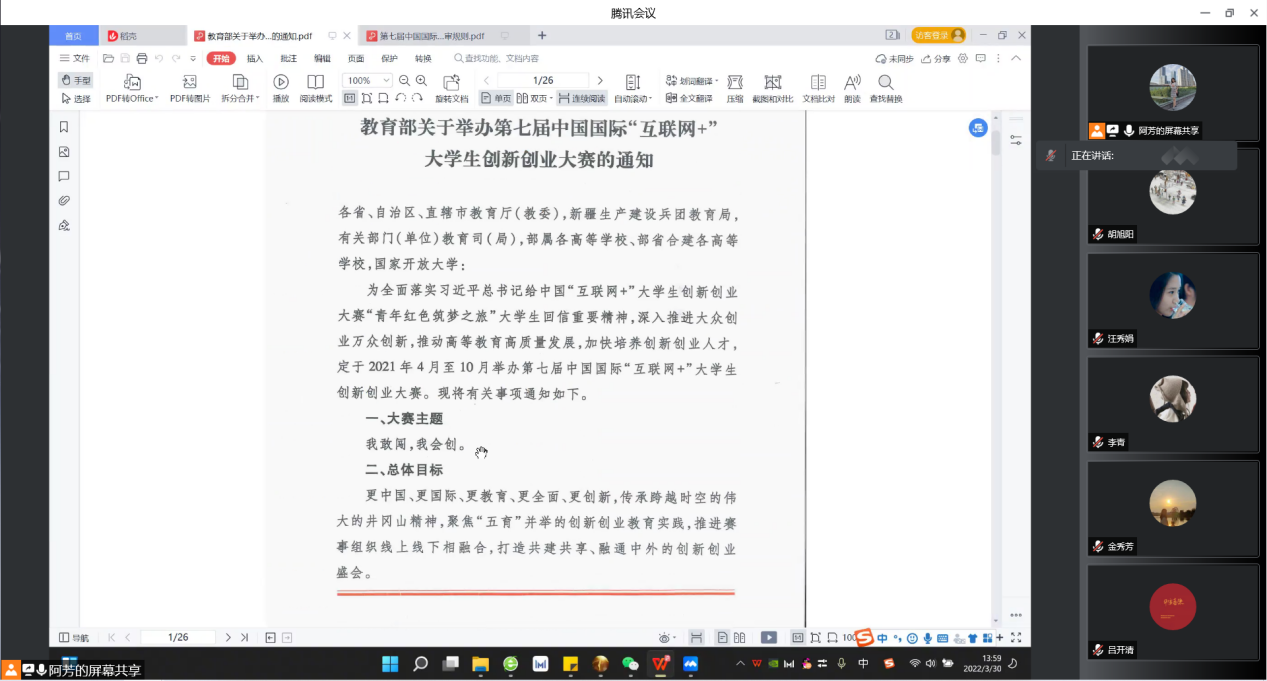
Task: Open the thumbnail panel in left sidebar
Action: pos(64,152)
